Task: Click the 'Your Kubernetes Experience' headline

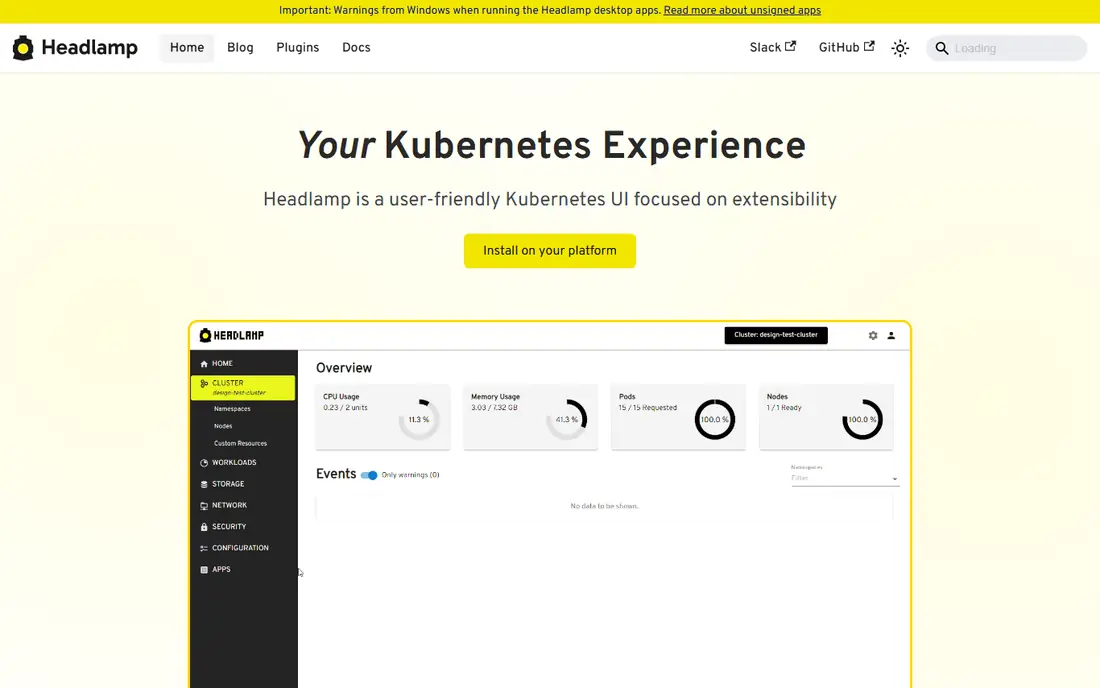Action: (551, 146)
